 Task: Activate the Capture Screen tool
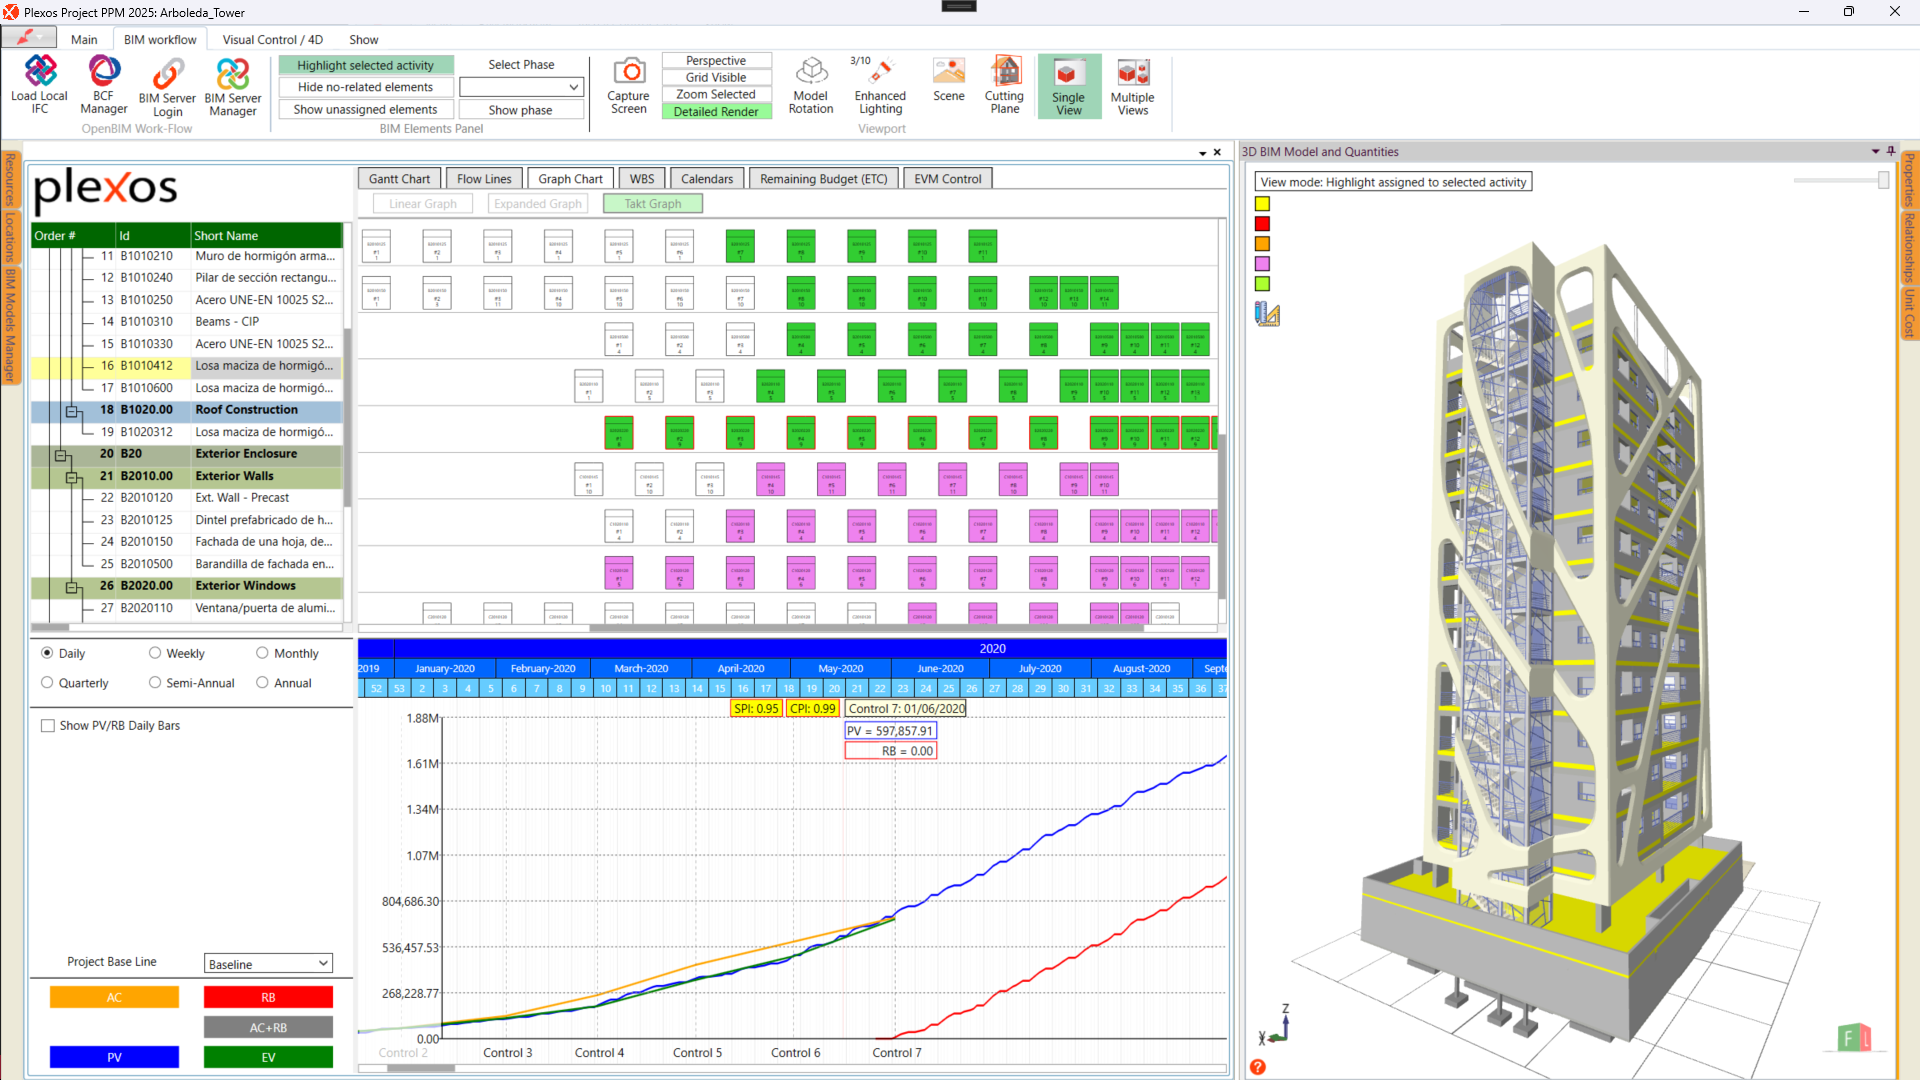click(629, 86)
